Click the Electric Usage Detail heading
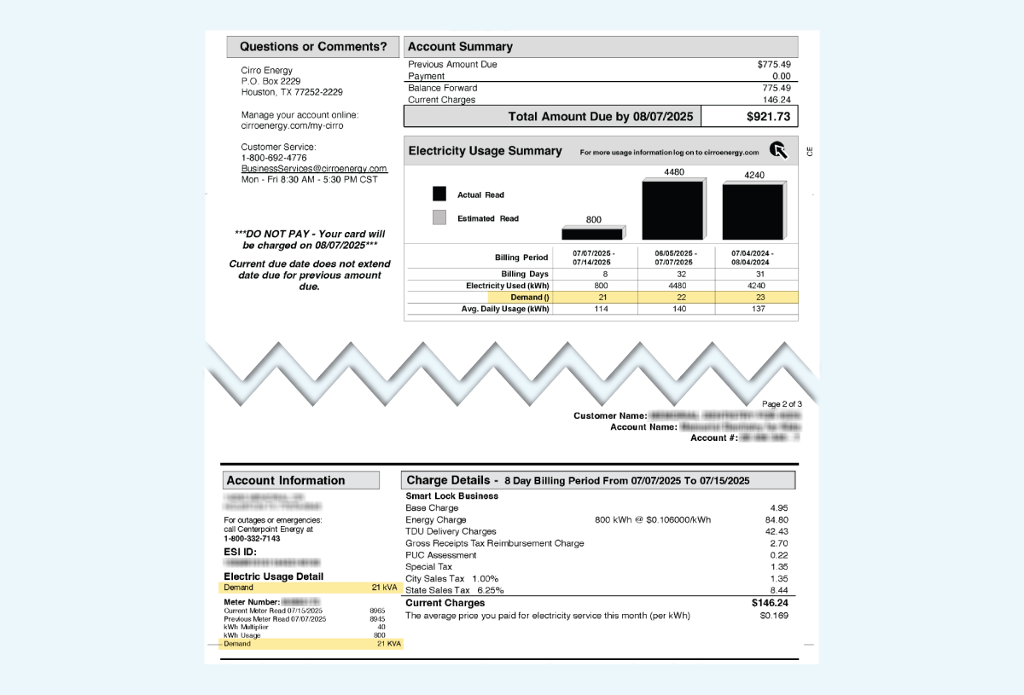This screenshot has width=1024, height=695. coord(273,577)
